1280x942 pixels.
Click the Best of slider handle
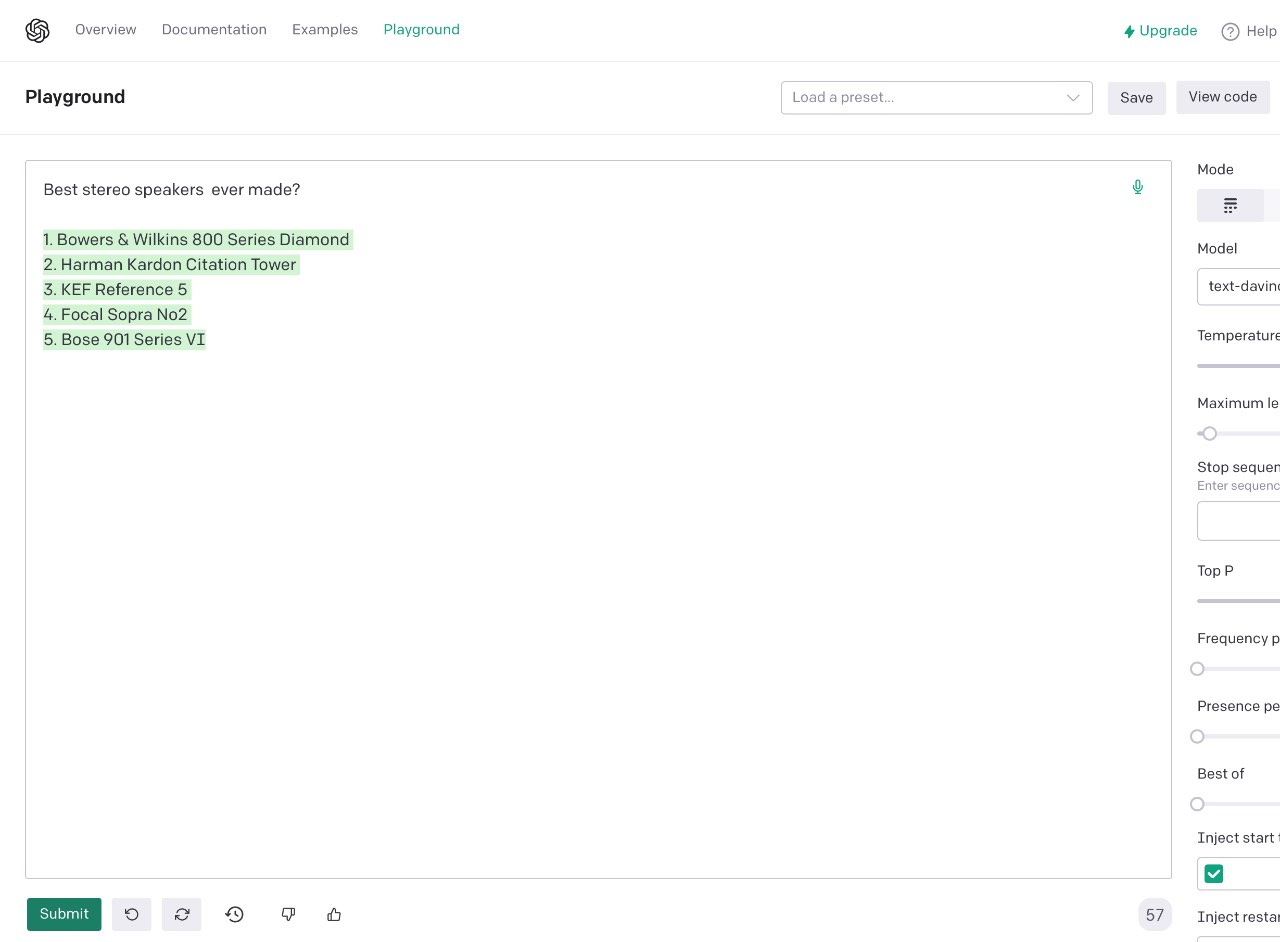1197,804
